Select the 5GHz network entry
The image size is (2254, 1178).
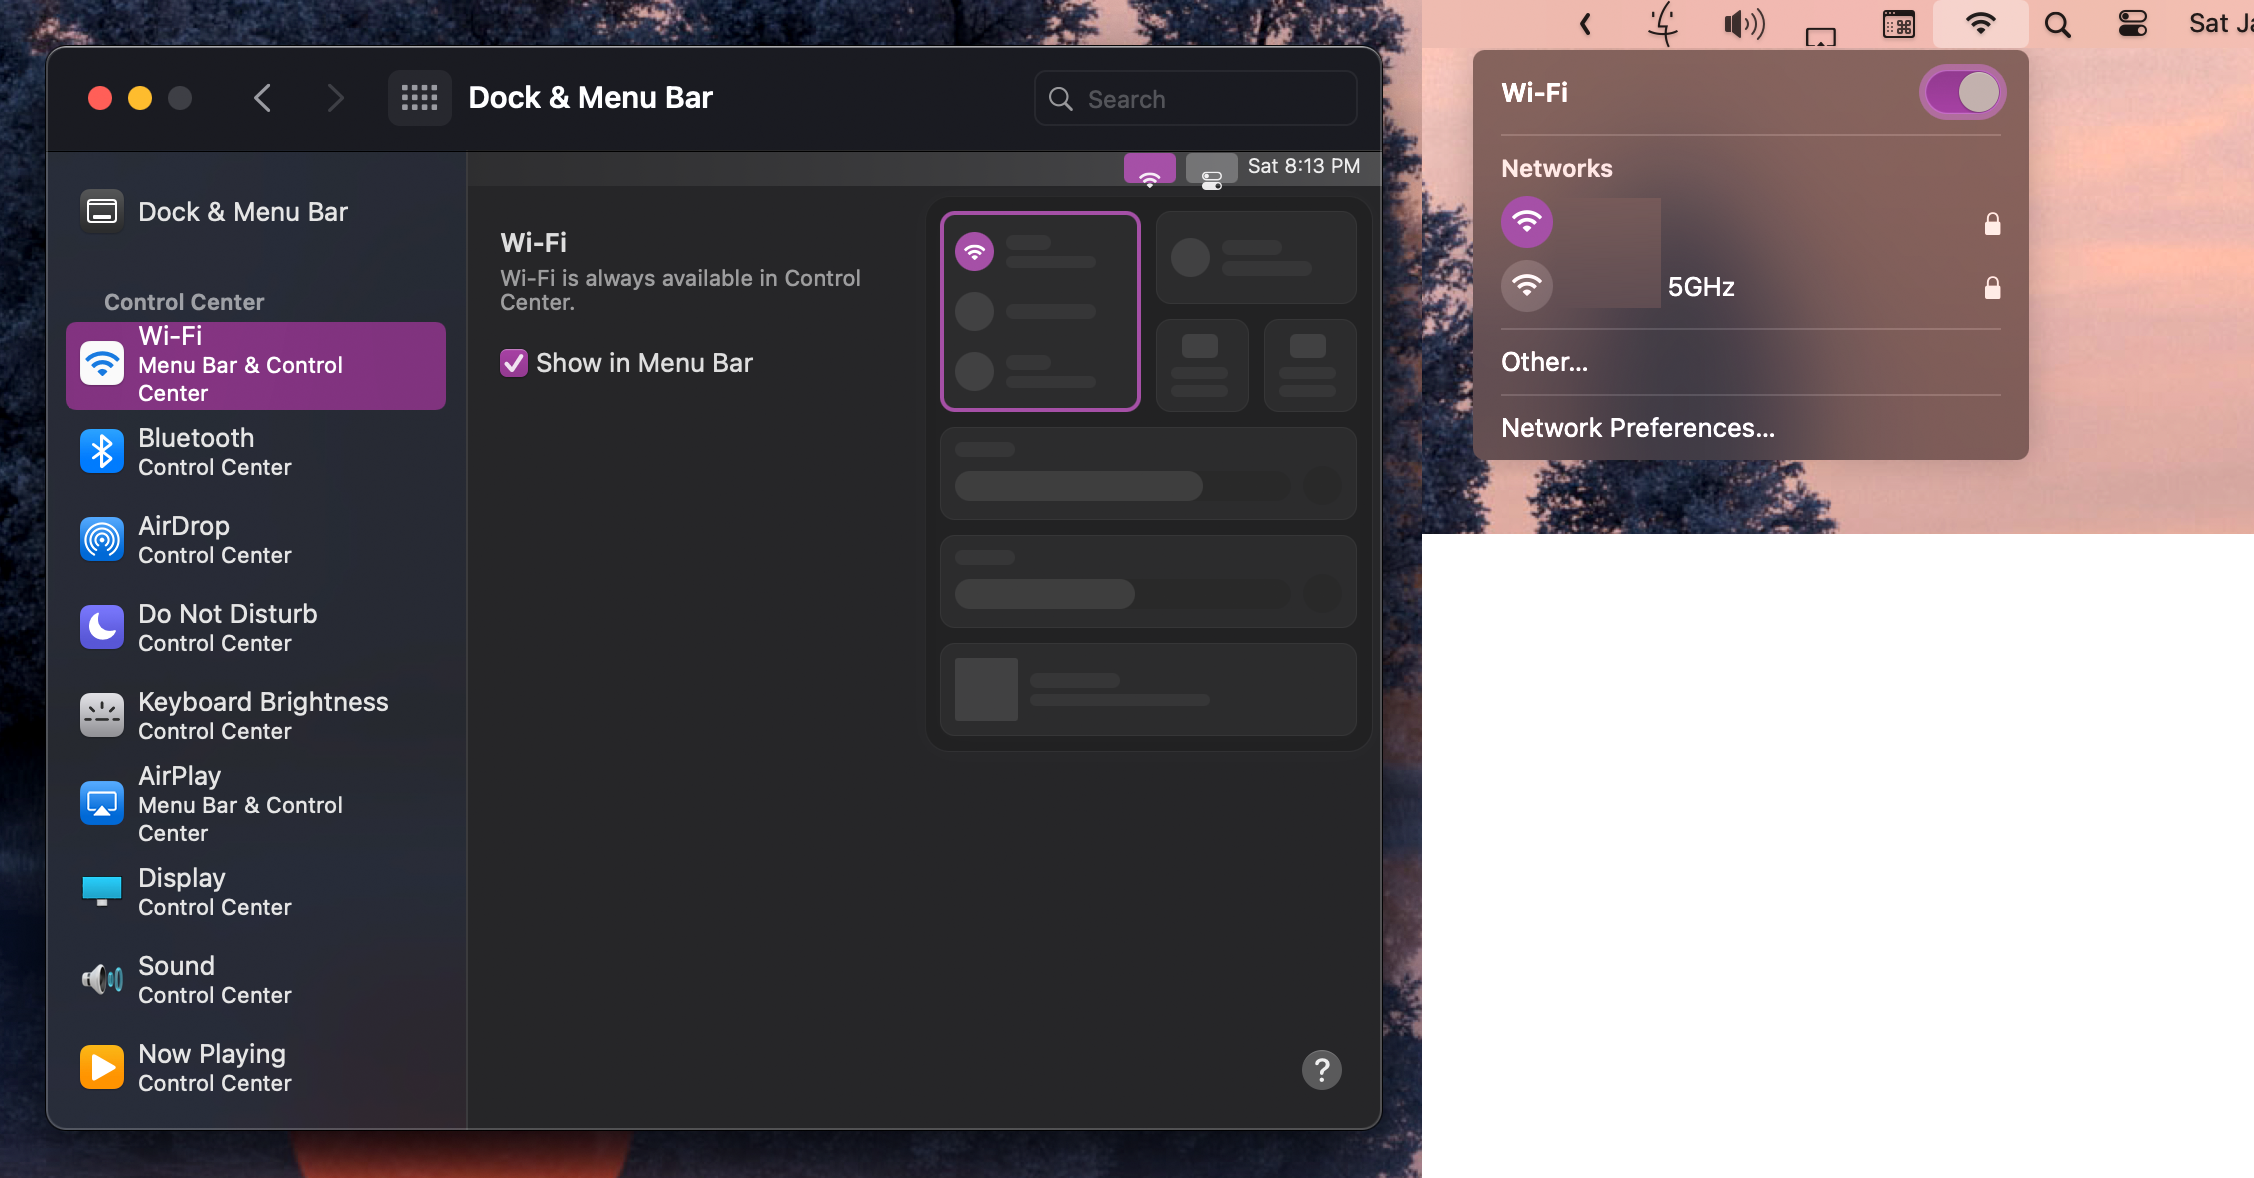(x=1700, y=288)
